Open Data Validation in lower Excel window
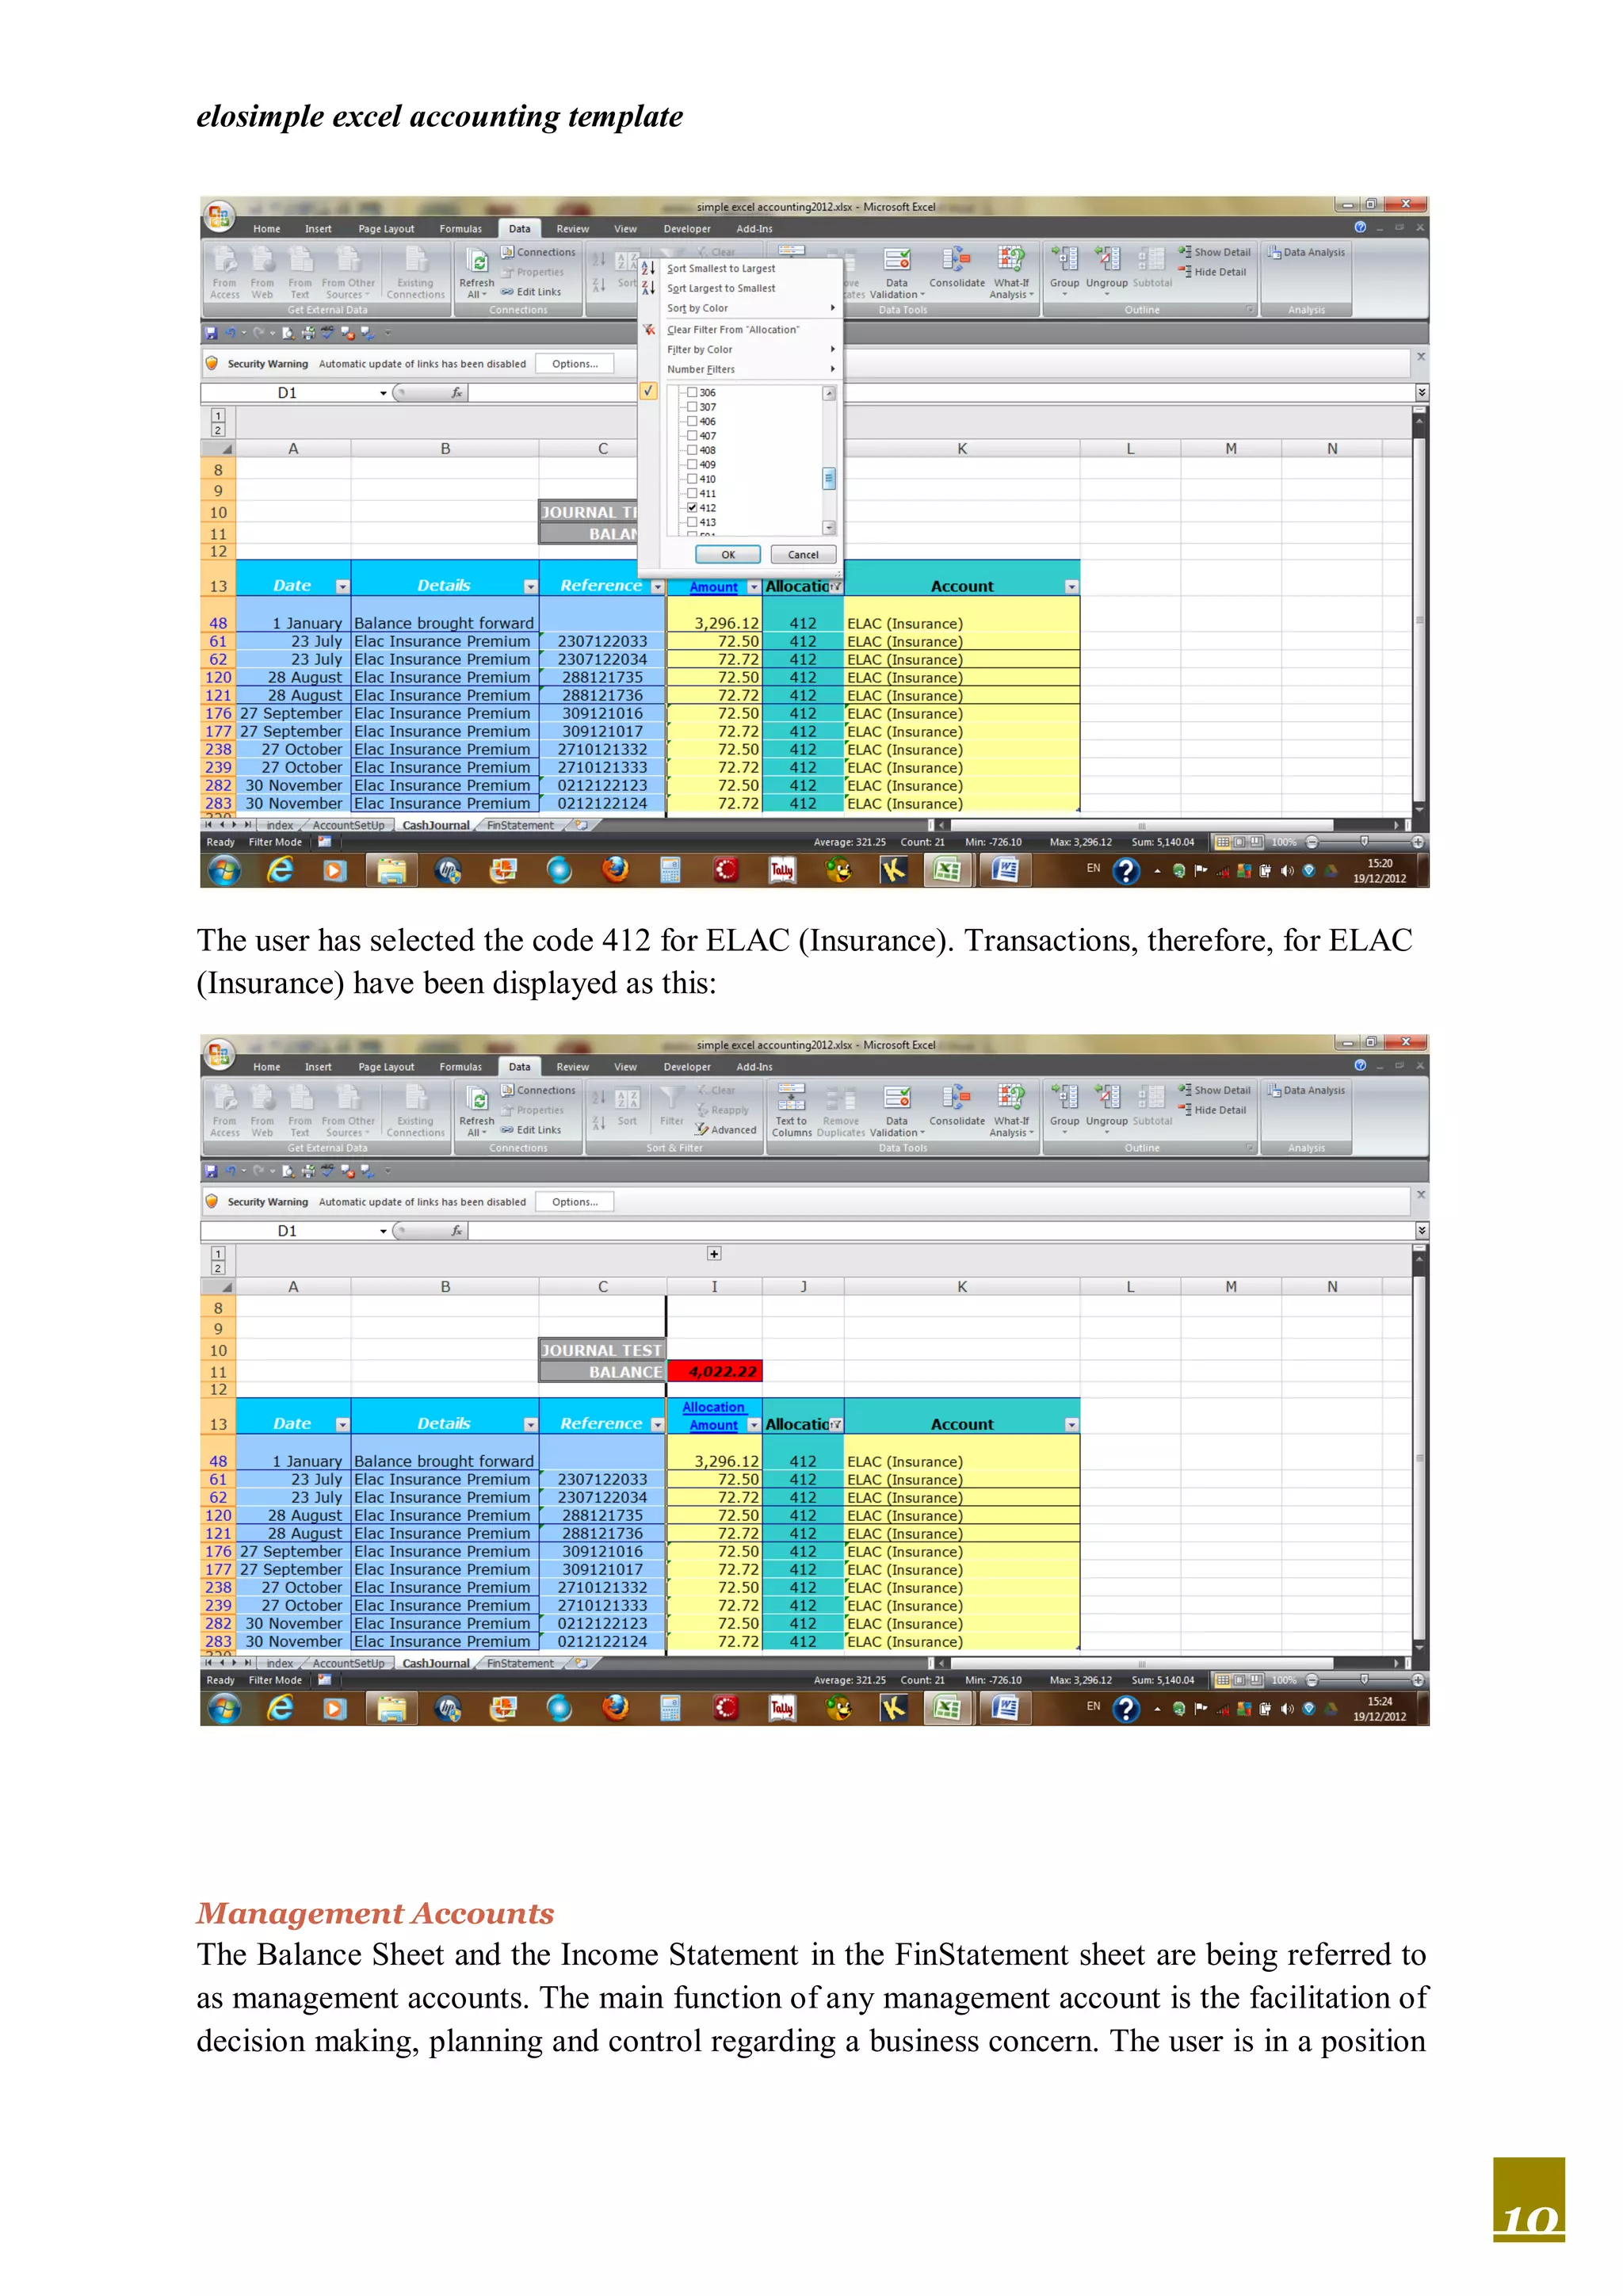Viewport: 1623px width, 2296px height. point(897,1110)
